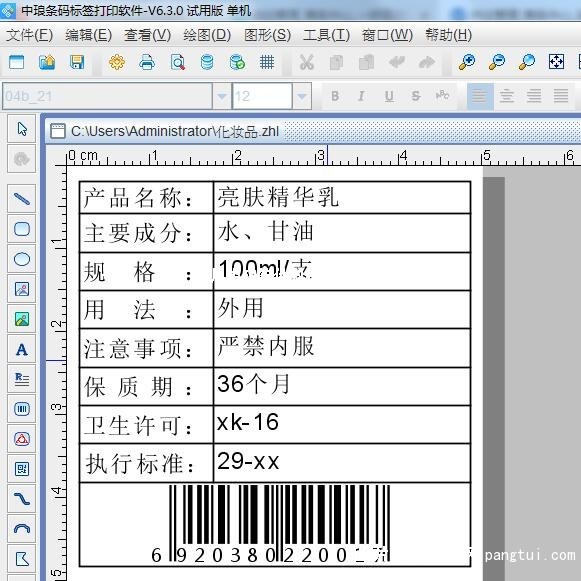Open the database settings icon

[207, 62]
